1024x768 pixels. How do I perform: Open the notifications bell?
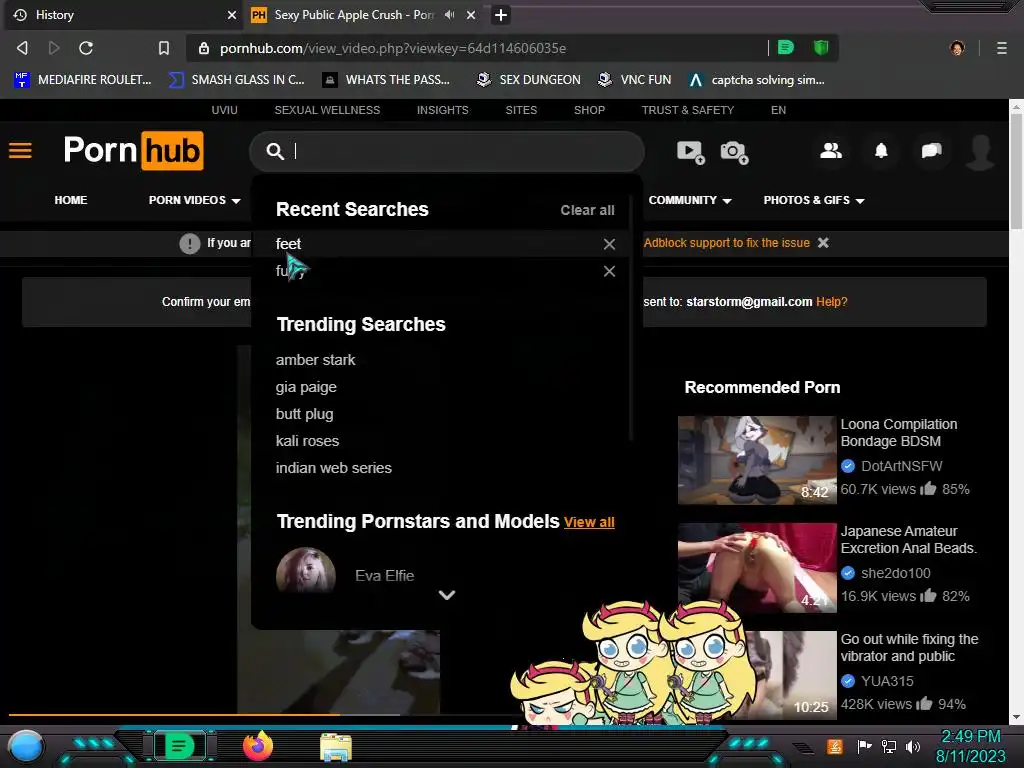[x=881, y=151]
